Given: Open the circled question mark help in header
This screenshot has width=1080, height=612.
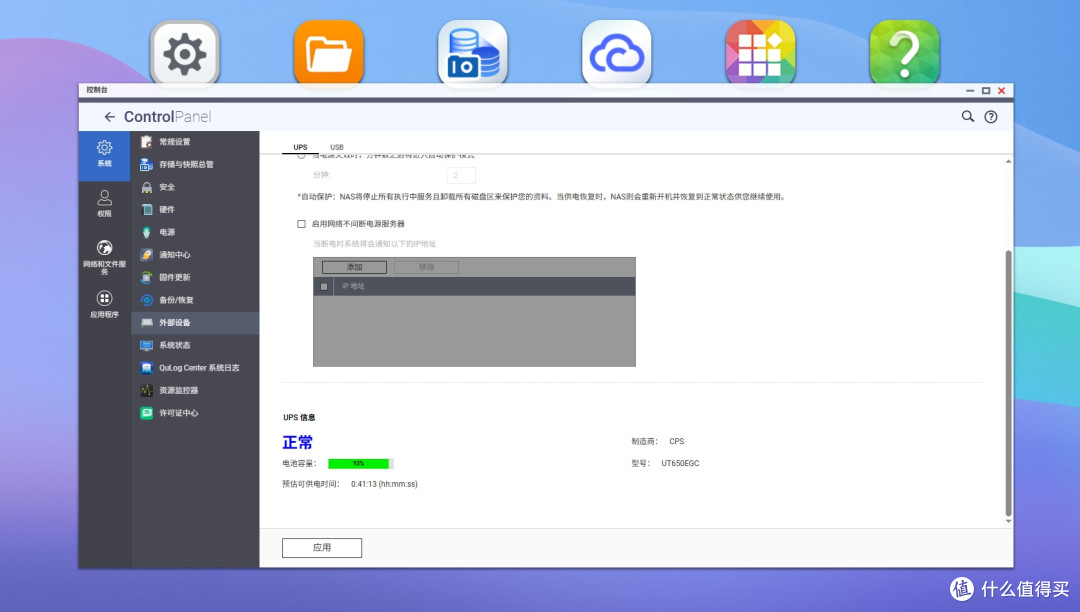Looking at the screenshot, I should [990, 117].
